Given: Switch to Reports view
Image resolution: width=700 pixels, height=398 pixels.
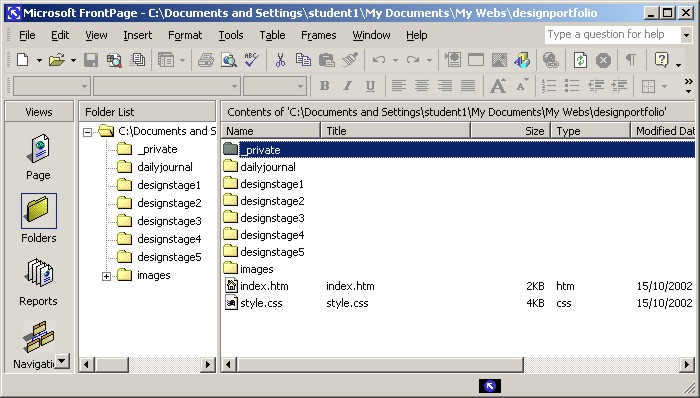Looking at the screenshot, I should pyautogui.click(x=38, y=282).
